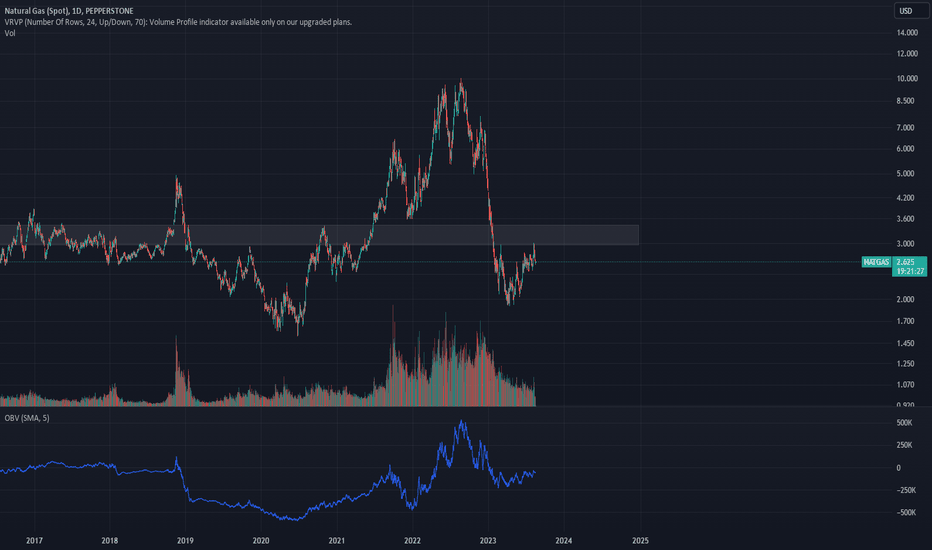Screen dimensions: 932x550
Task: Click the 6.000 price axis label
Action: (x=905, y=149)
